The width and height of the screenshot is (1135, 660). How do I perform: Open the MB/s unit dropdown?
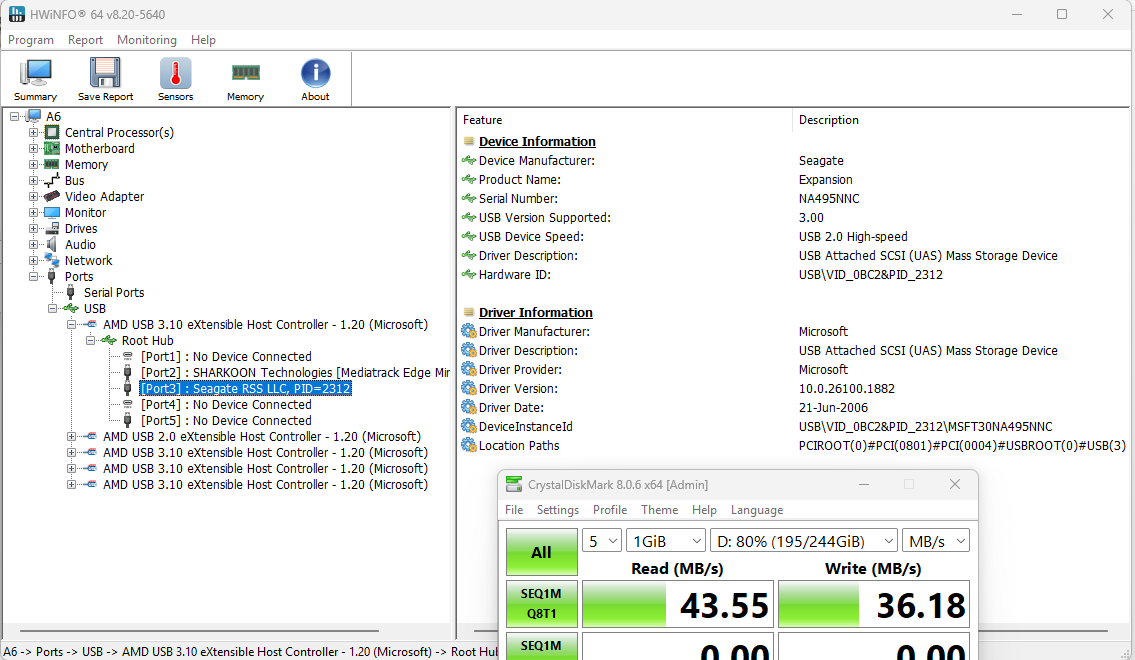click(936, 541)
